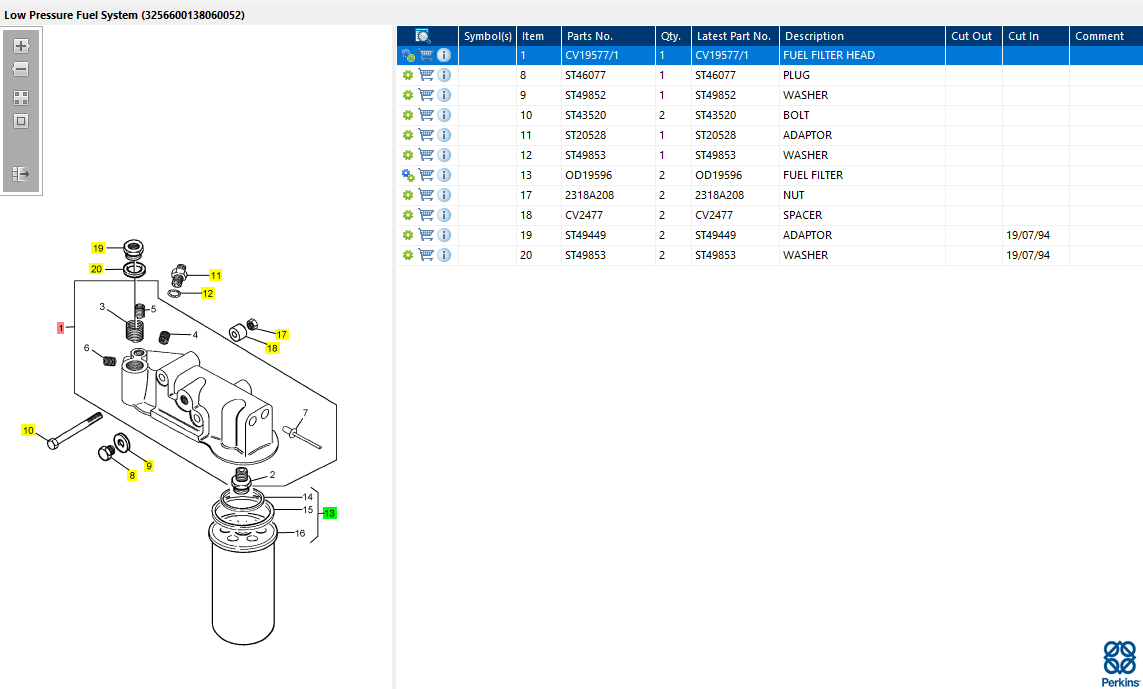Screen dimensions: 1143x689
Task: Select callout 18 in the diagram
Action: (272, 349)
